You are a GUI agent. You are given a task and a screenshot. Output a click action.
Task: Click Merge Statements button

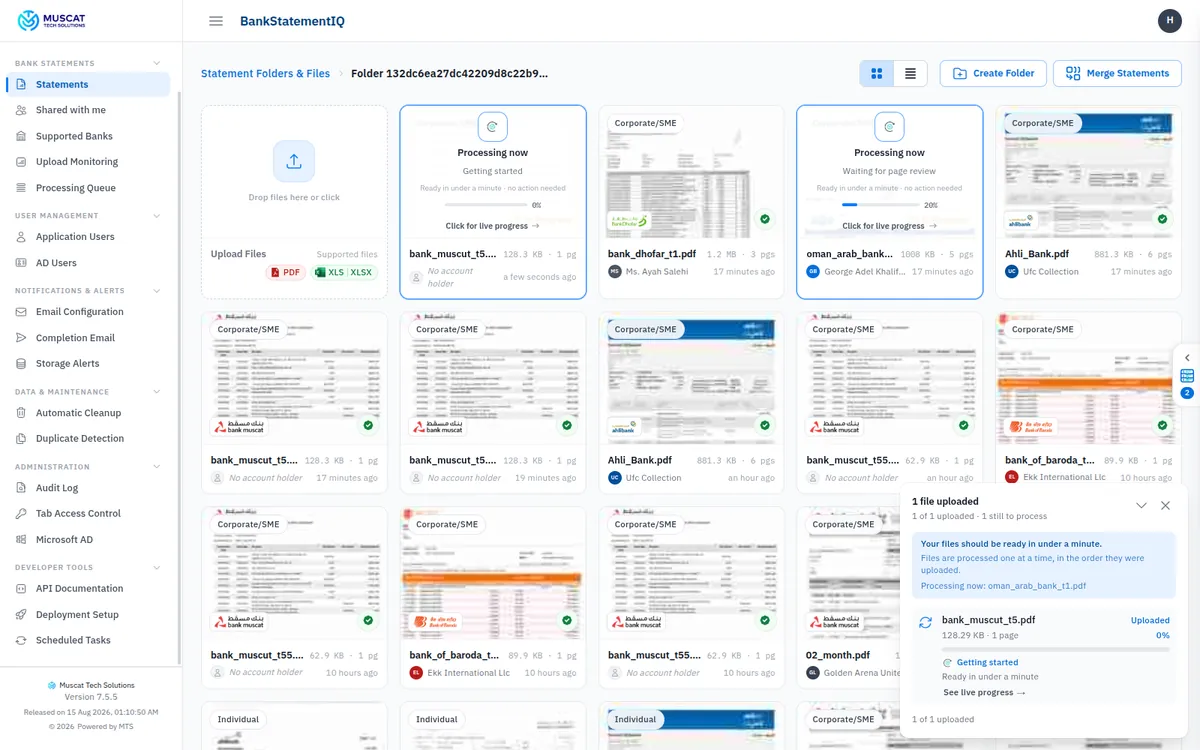[1117, 73]
